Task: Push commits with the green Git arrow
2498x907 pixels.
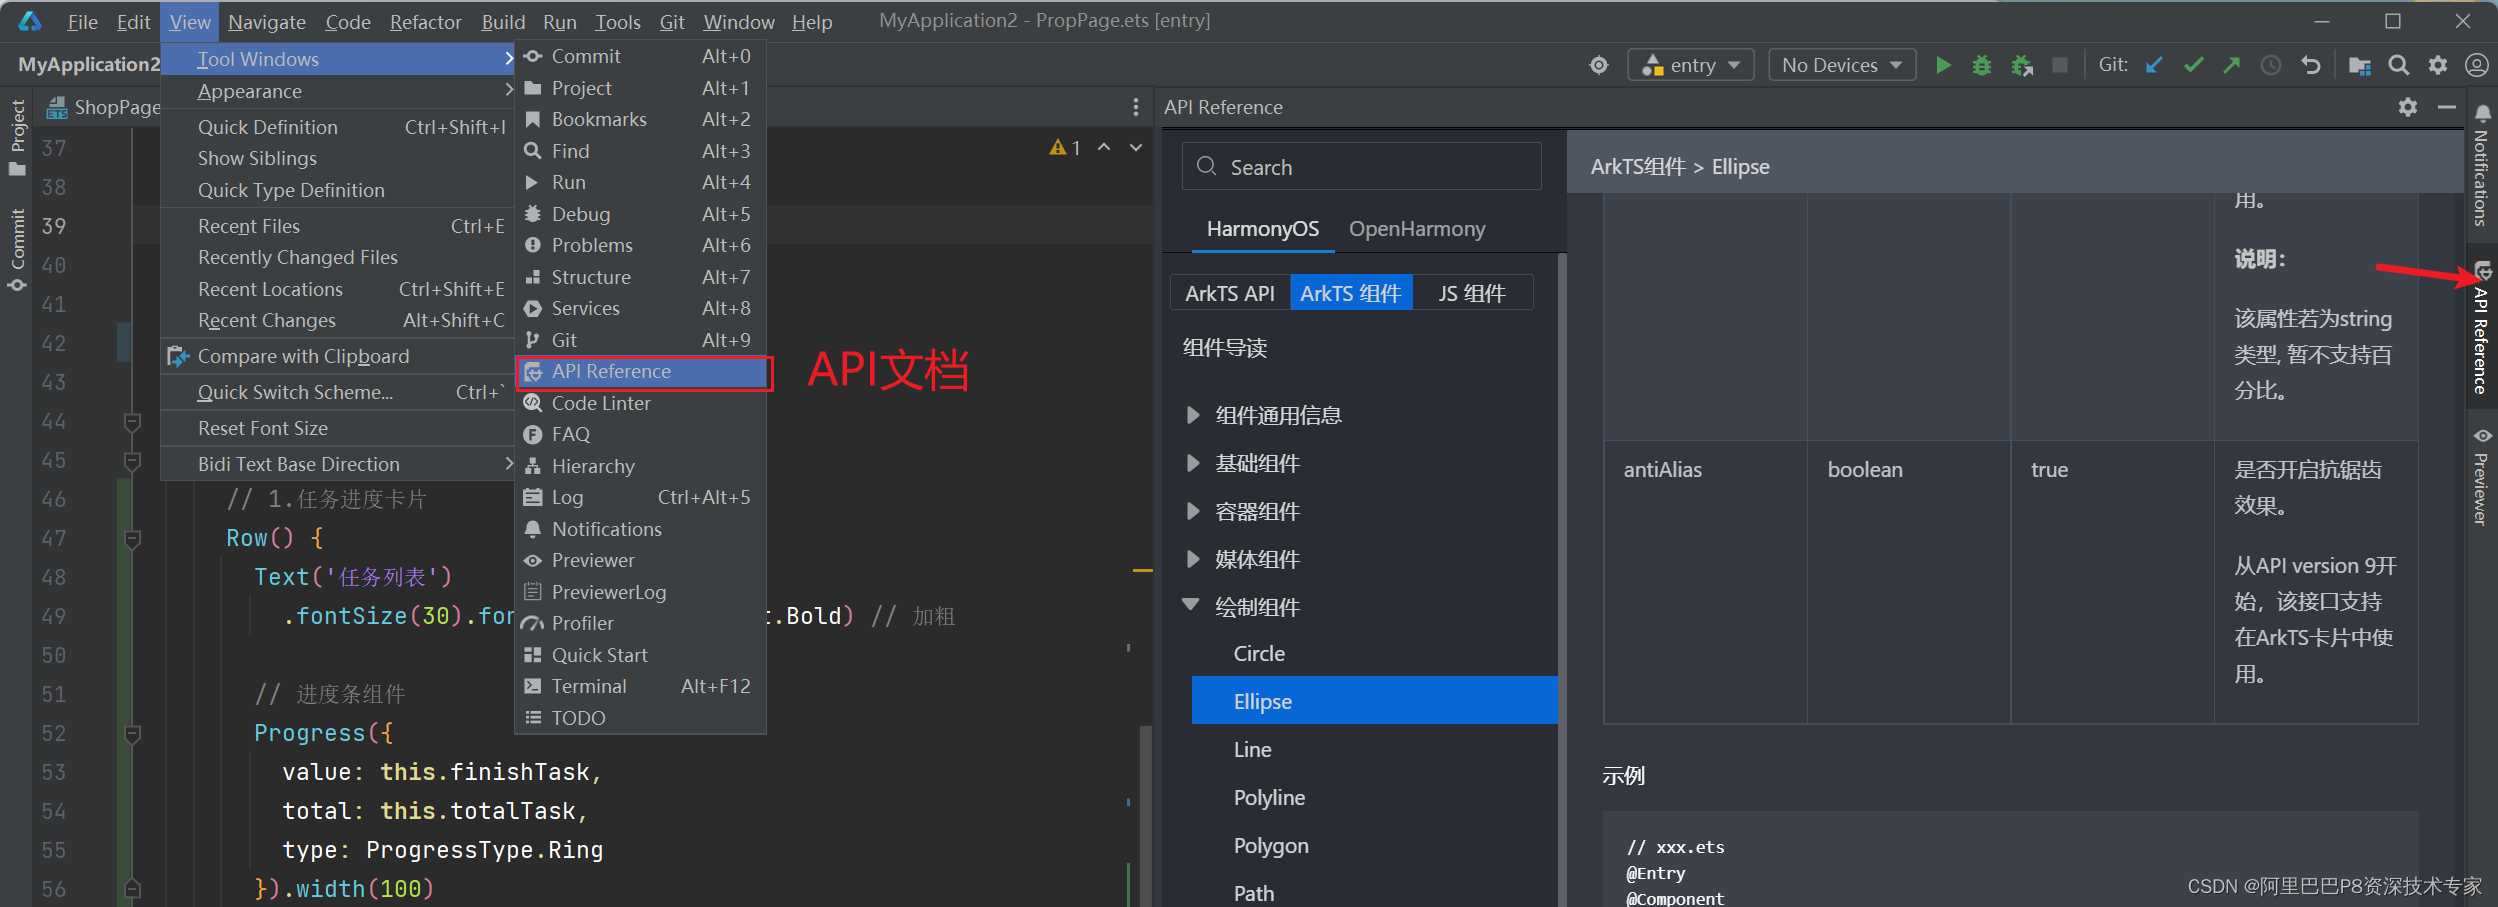Action: click(x=2231, y=64)
